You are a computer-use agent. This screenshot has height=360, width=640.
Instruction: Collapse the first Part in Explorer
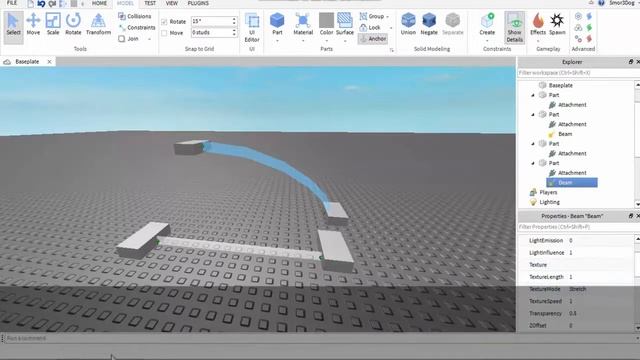pyautogui.click(x=533, y=95)
